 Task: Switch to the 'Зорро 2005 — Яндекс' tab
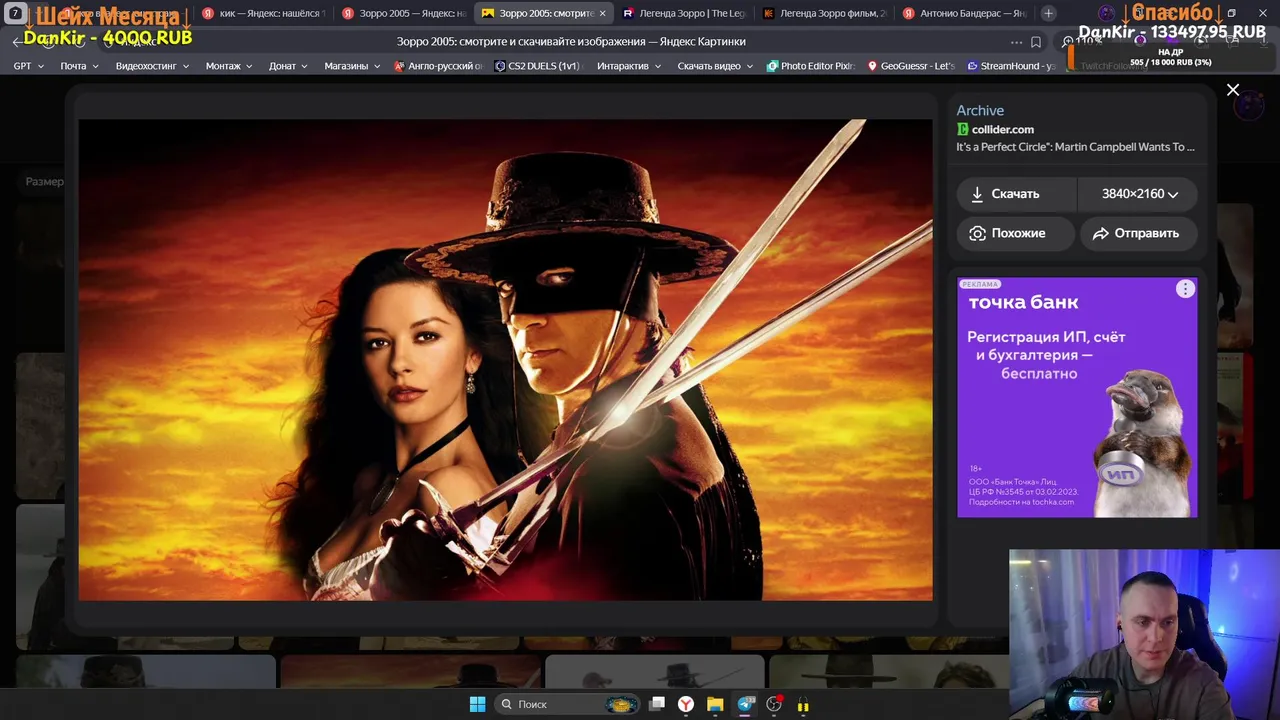click(405, 13)
